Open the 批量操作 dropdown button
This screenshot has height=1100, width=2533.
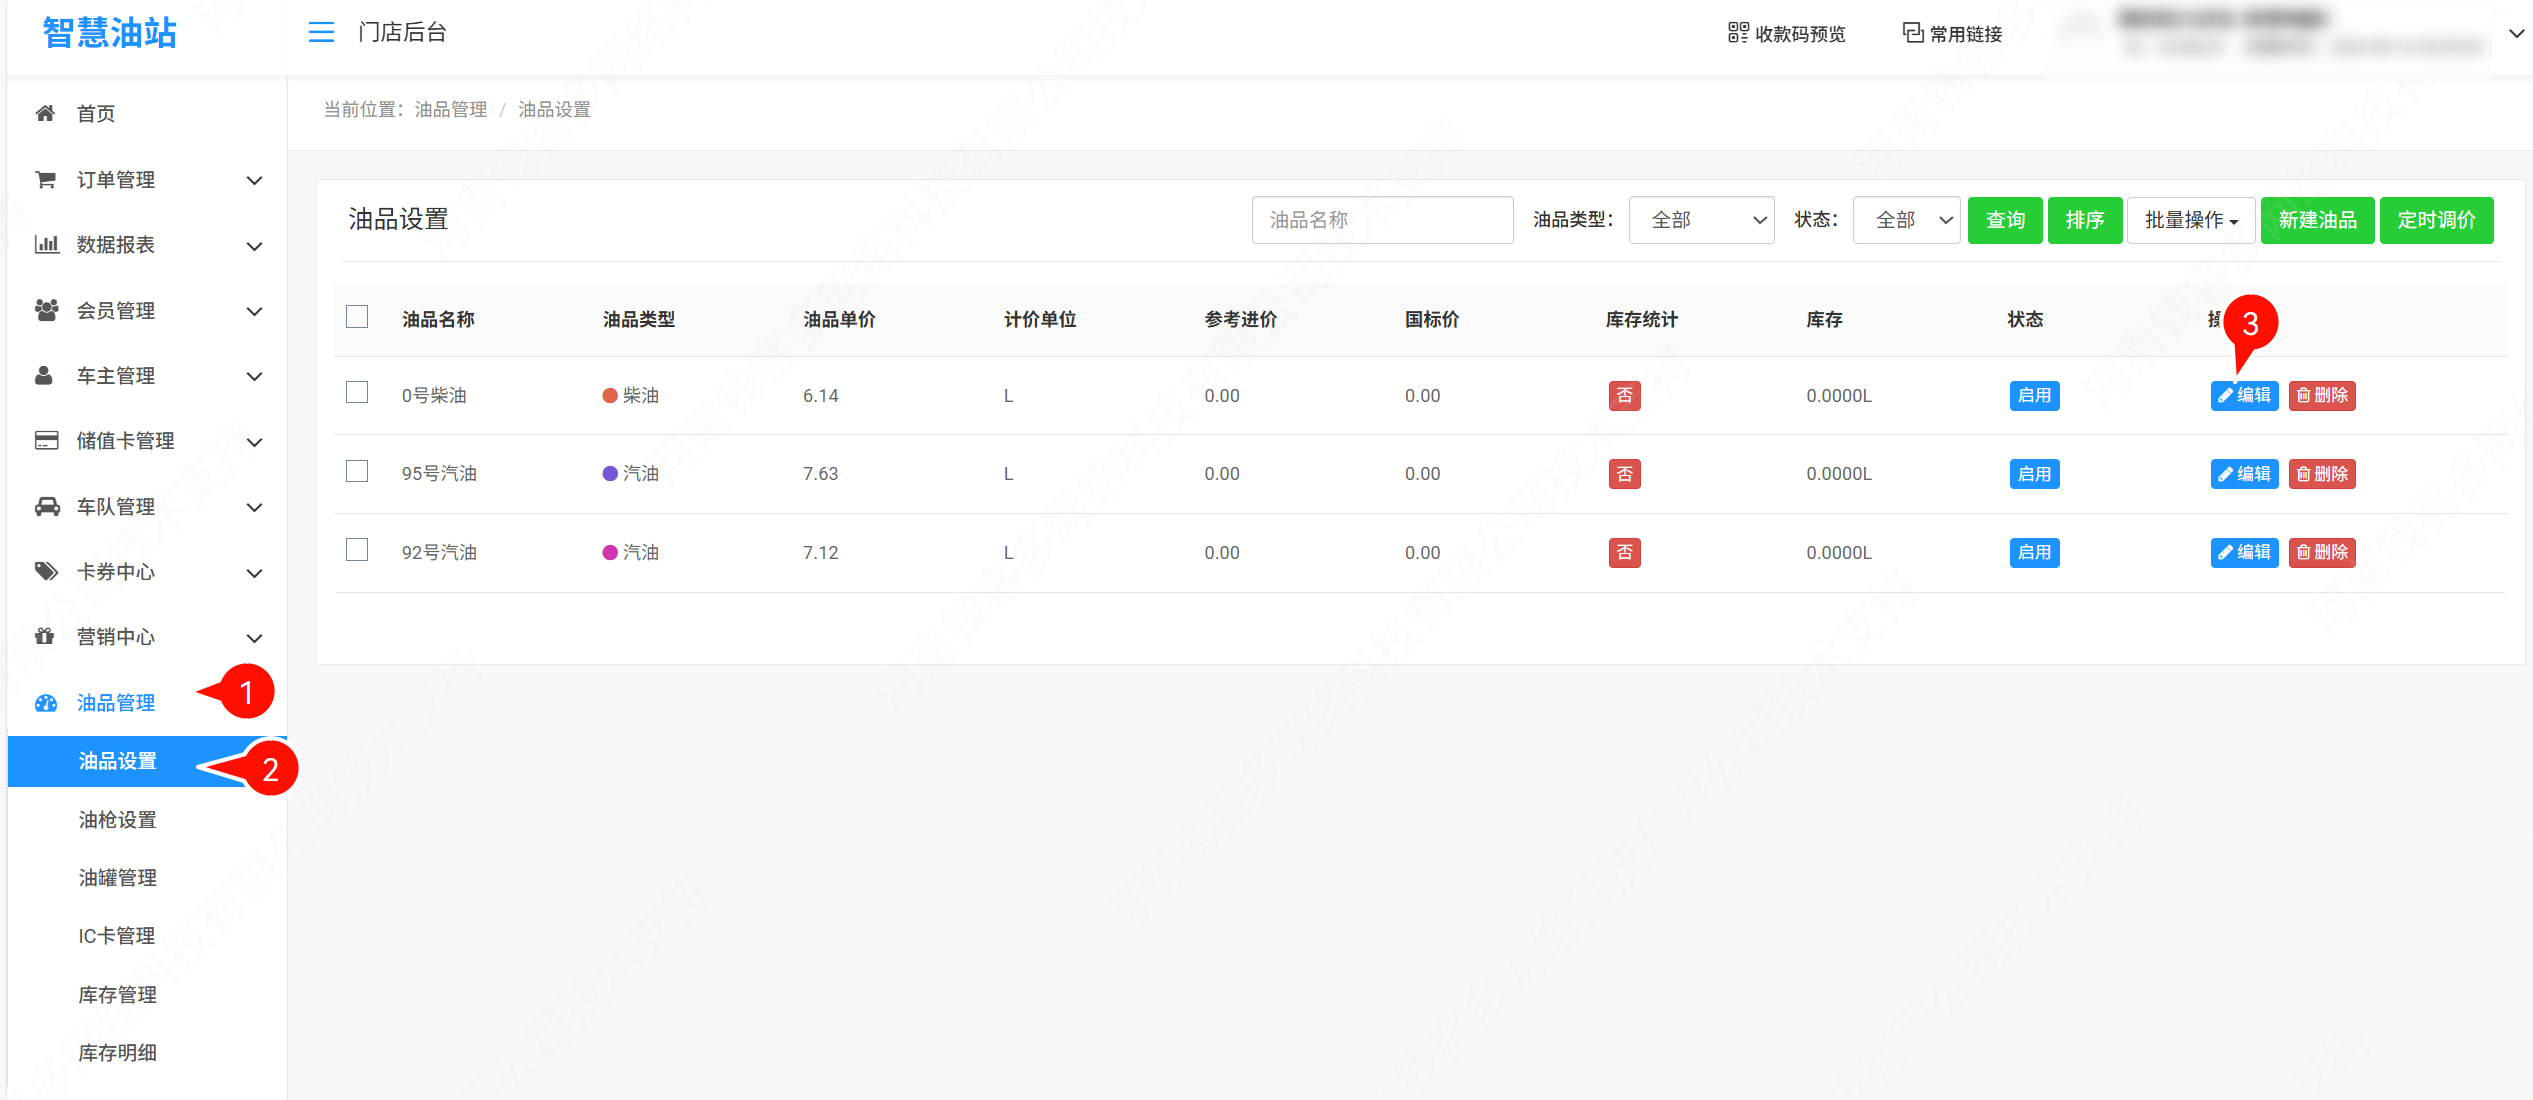pyautogui.click(x=2190, y=220)
